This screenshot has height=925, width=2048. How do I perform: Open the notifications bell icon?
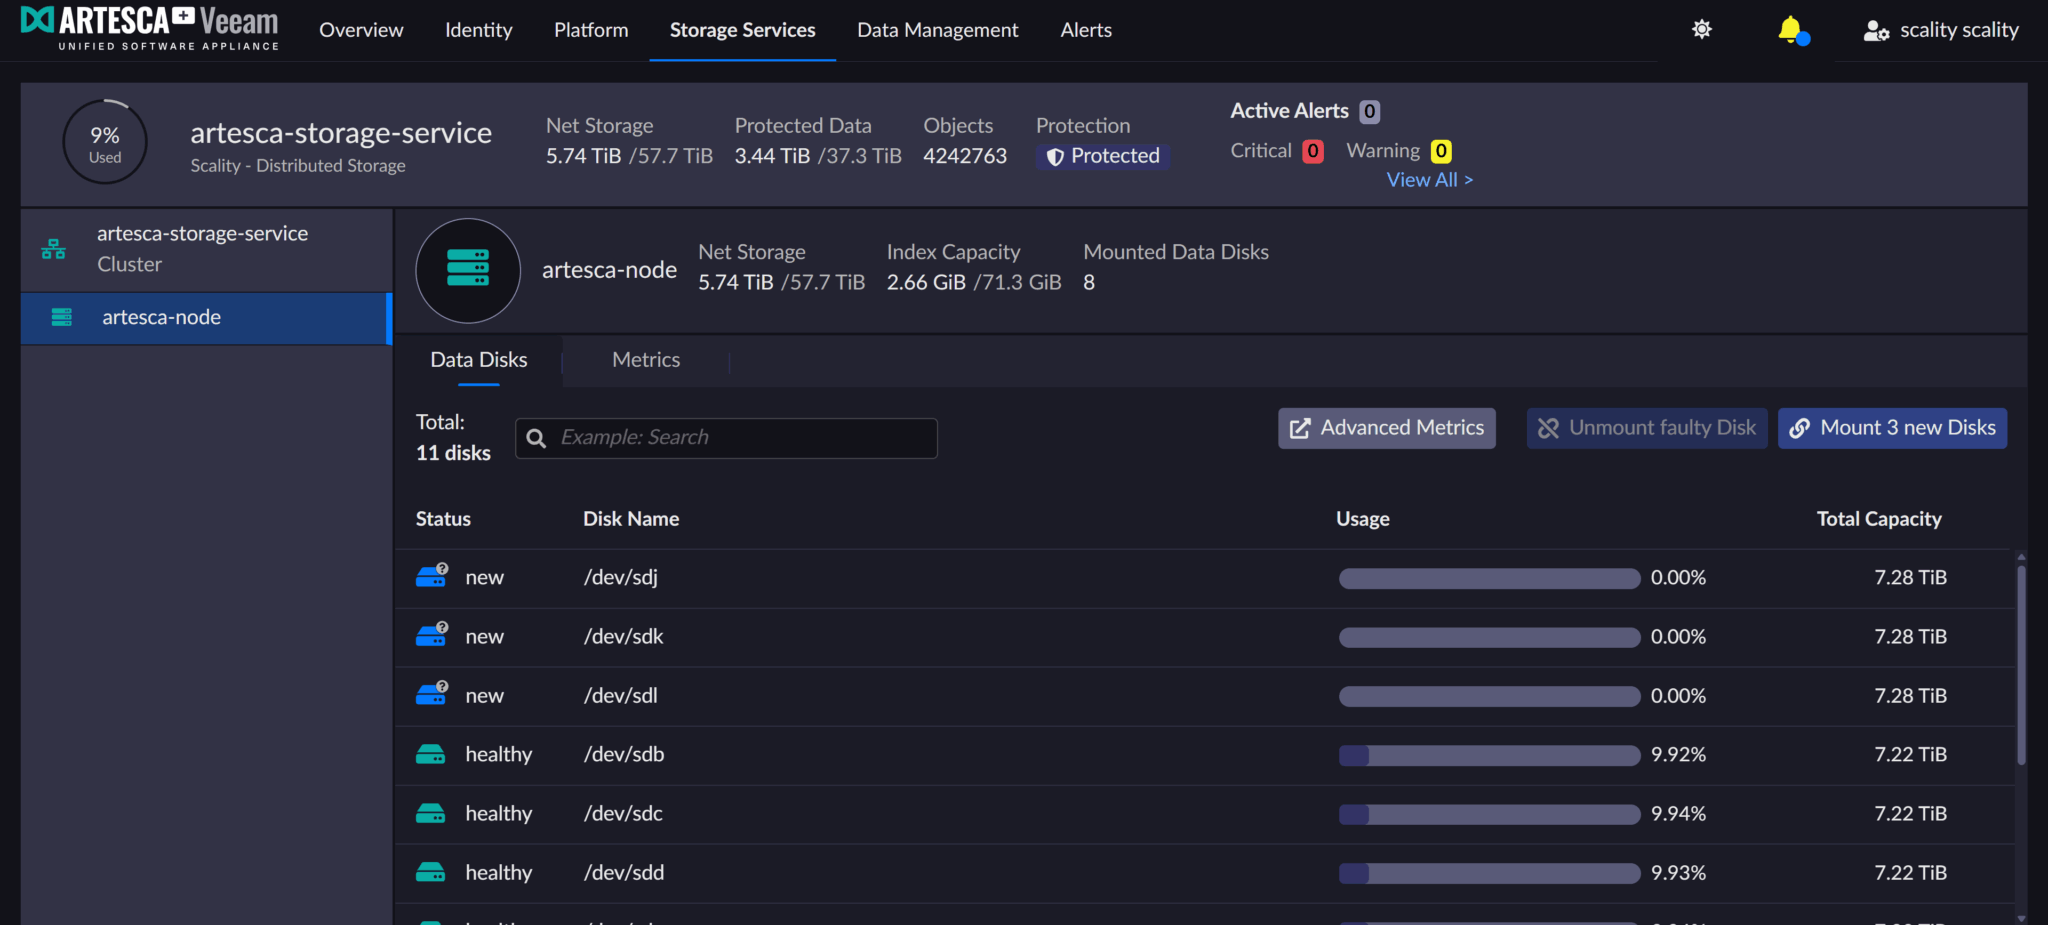1792,30
